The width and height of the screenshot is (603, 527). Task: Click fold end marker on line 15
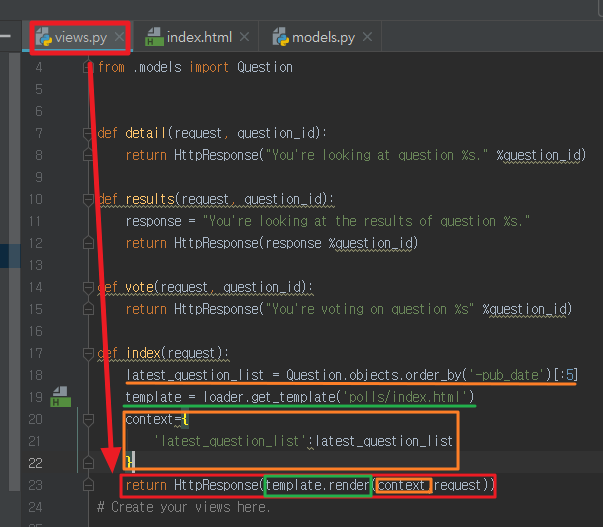click(88, 309)
